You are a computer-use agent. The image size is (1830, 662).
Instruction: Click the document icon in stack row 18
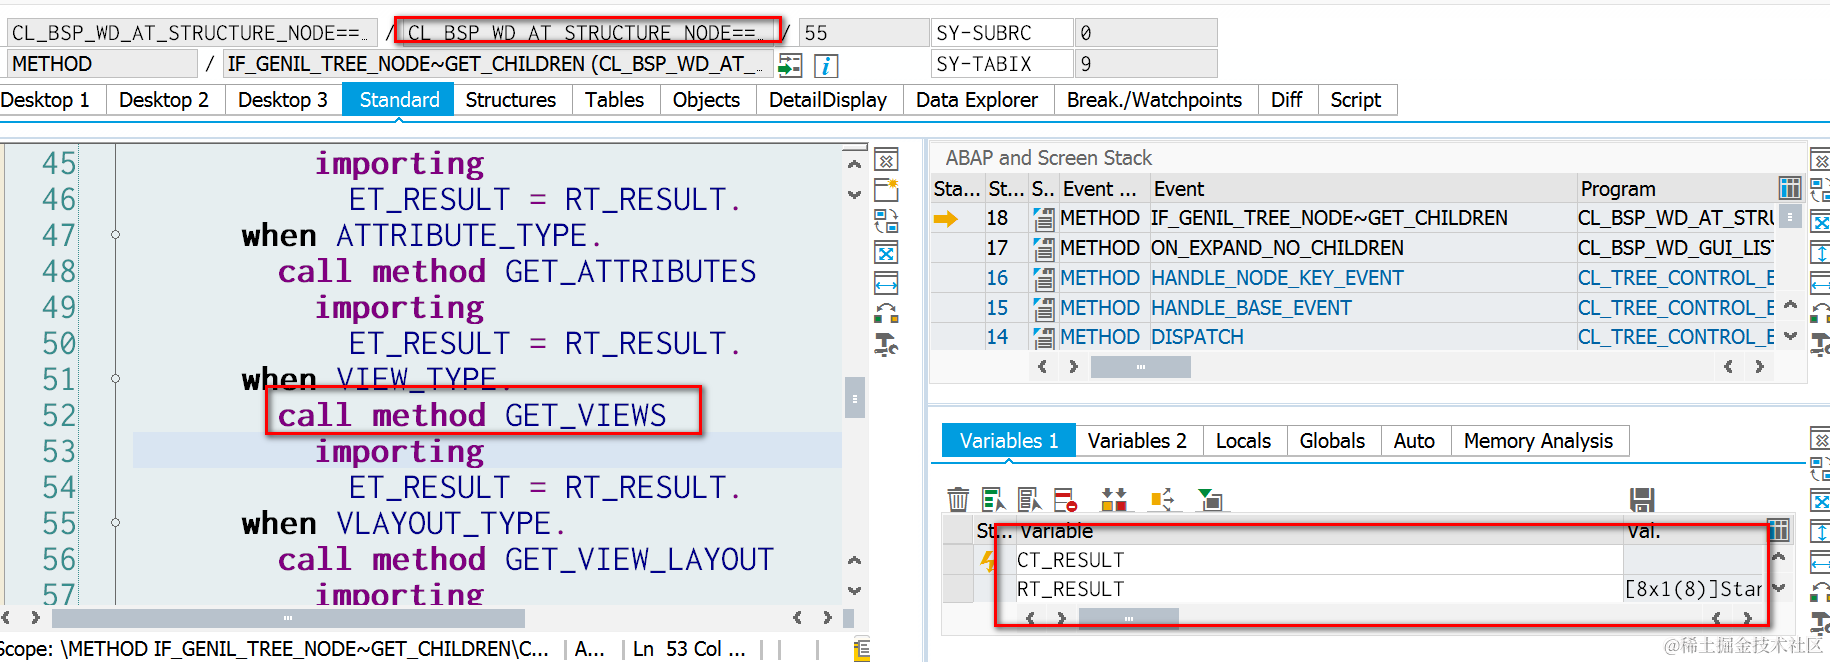point(1044,219)
